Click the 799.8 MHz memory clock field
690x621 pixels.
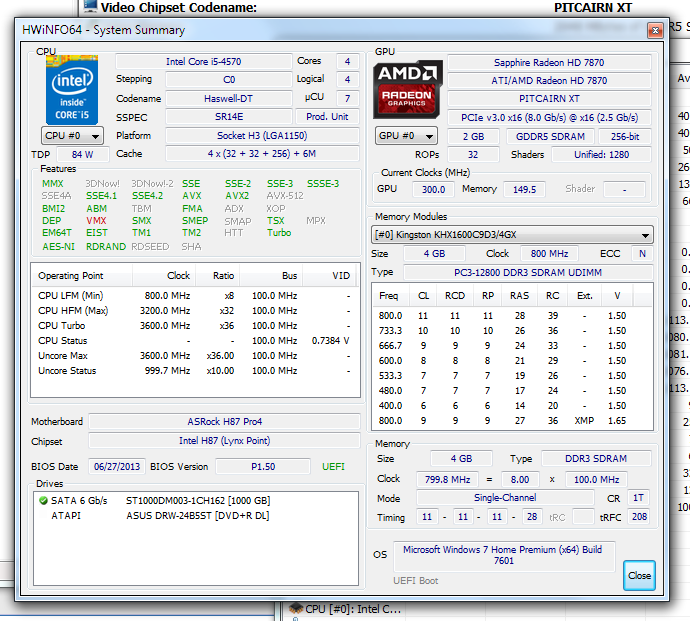448,479
